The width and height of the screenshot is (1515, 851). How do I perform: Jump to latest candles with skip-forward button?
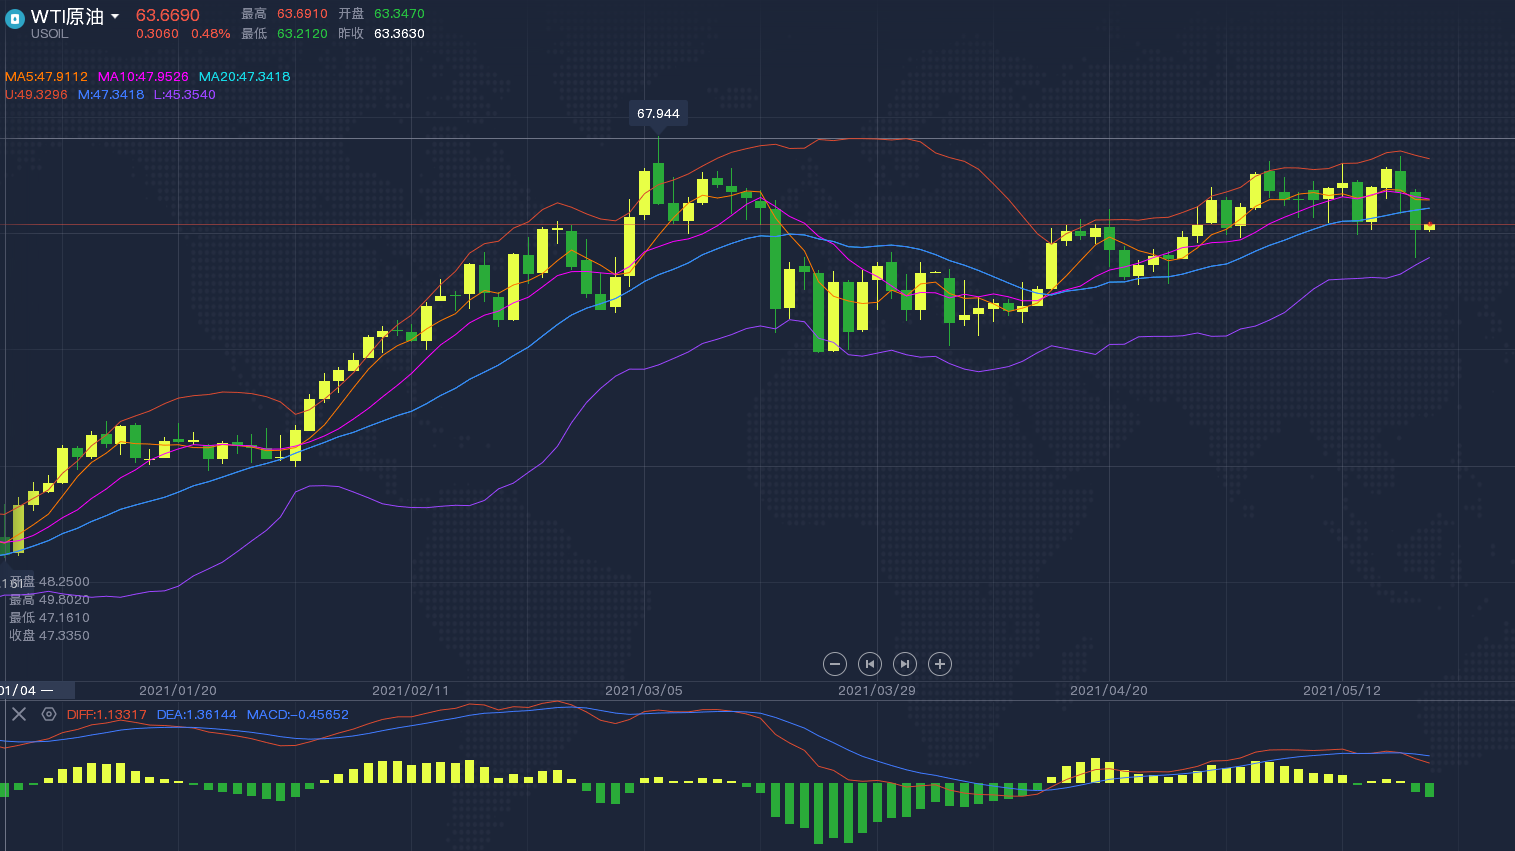[904, 664]
